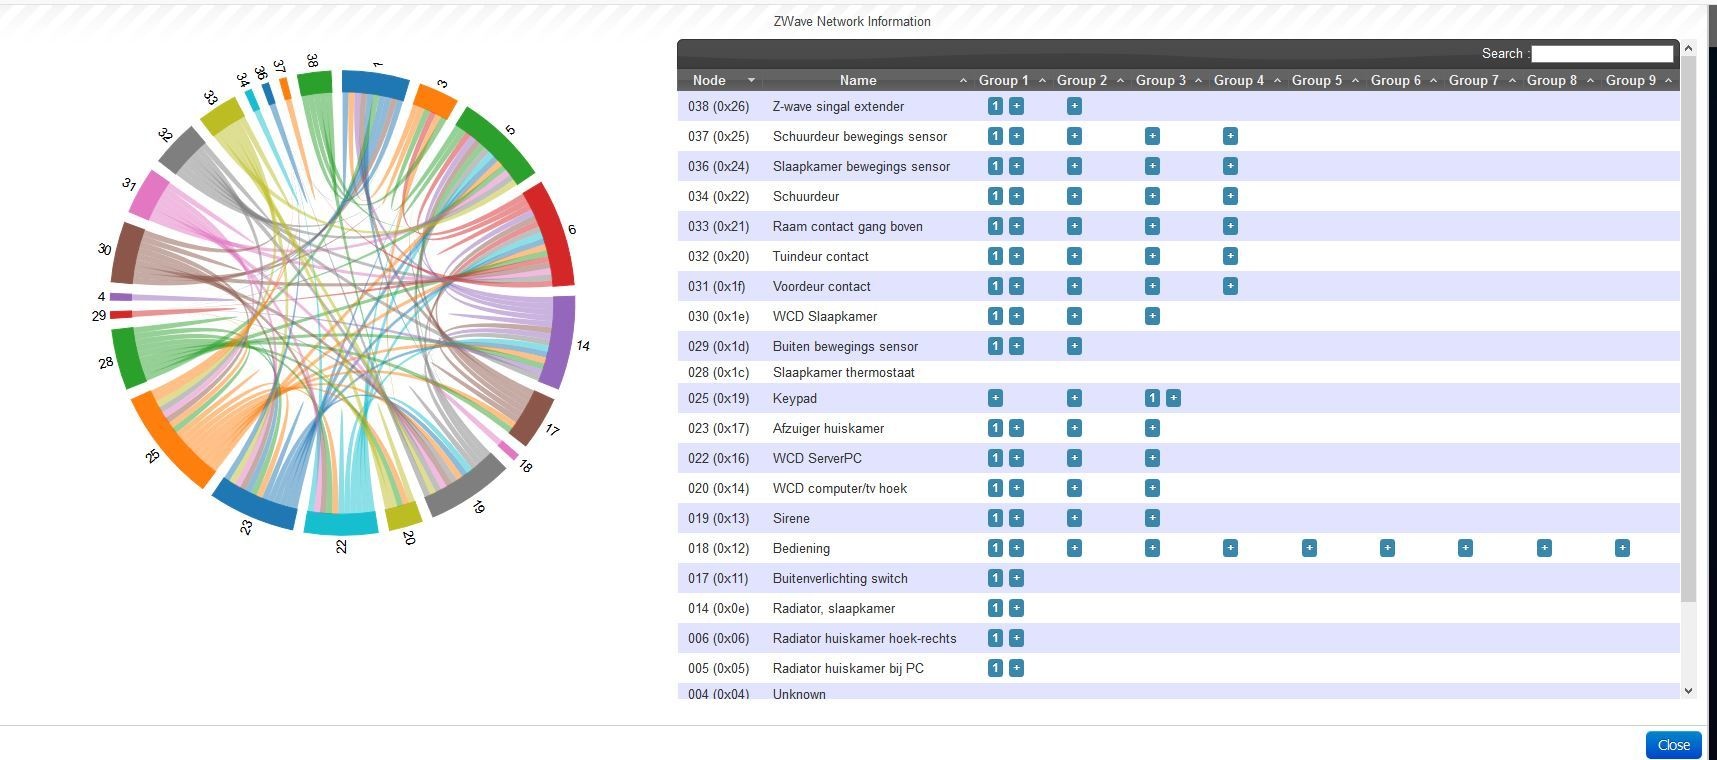Sort the table by the Group 4 column header
This screenshot has height=760, width=1717.
pos(1238,80)
